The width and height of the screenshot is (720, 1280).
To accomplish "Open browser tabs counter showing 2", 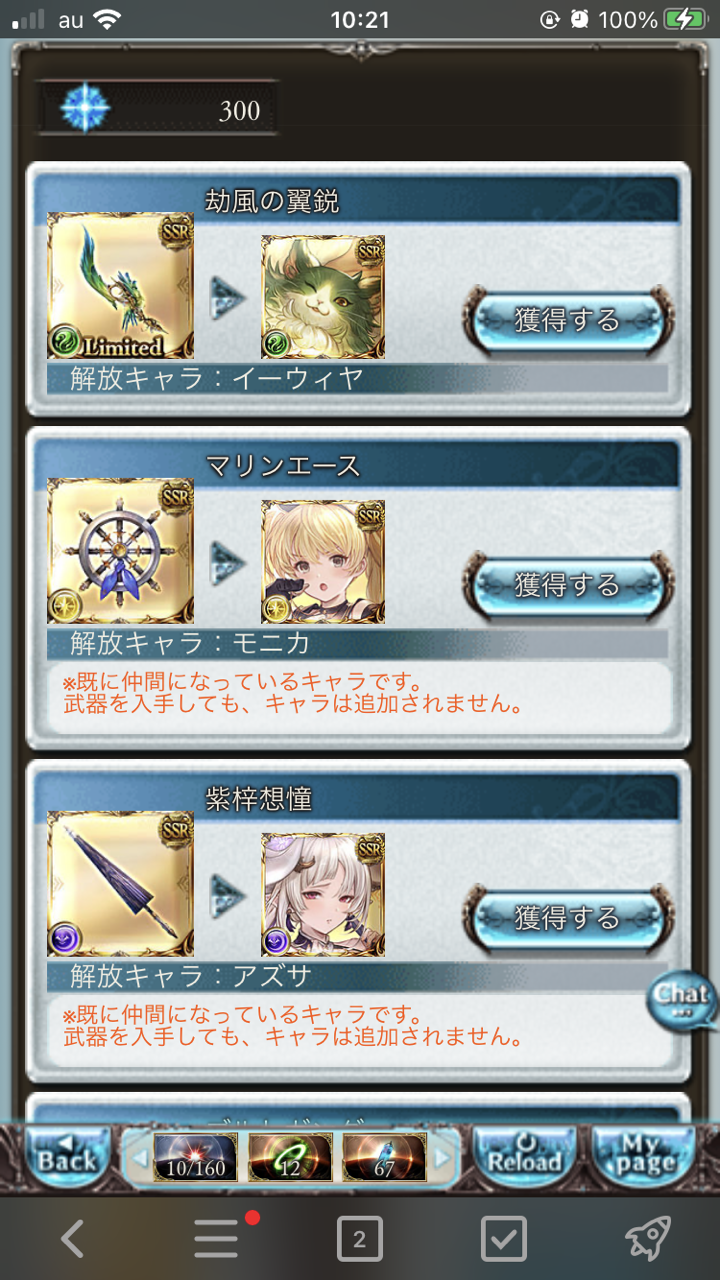I will tap(359, 1240).
